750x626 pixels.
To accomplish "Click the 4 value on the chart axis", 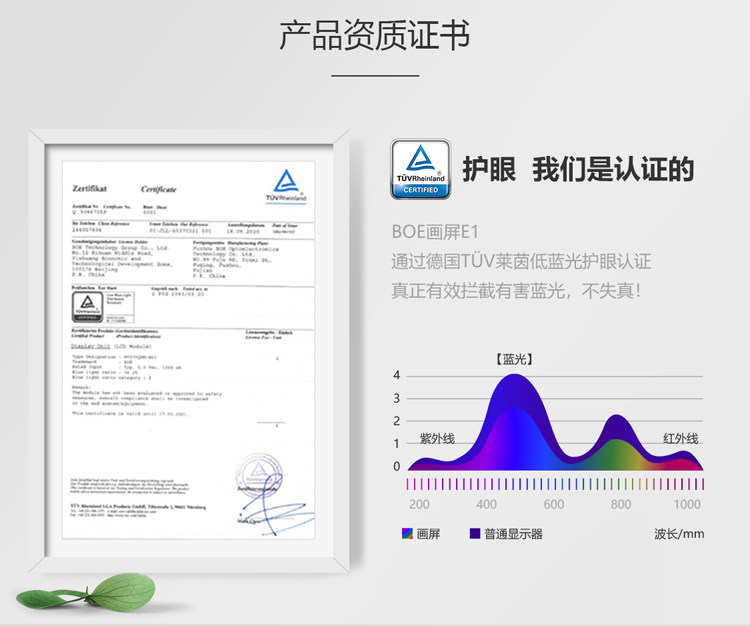I will coord(397,375).
